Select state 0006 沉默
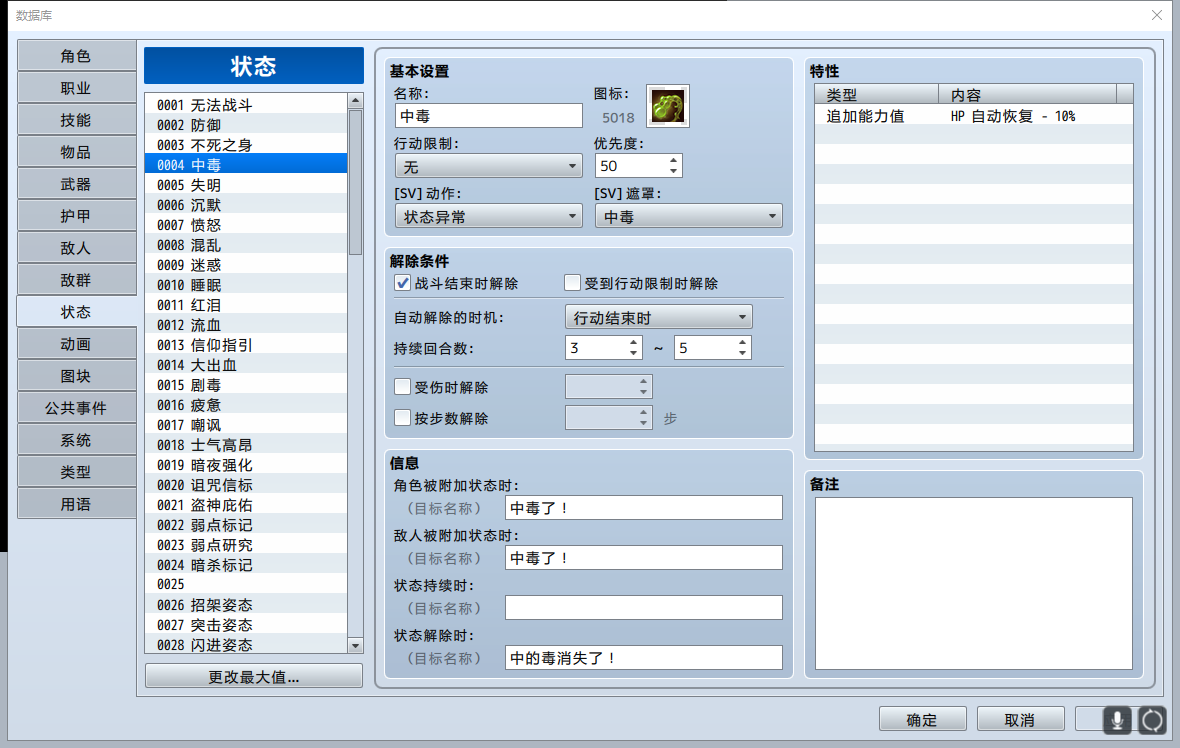Image resolution: width=1180 pixels, height=748 pixels. click(x=246, y=205)
